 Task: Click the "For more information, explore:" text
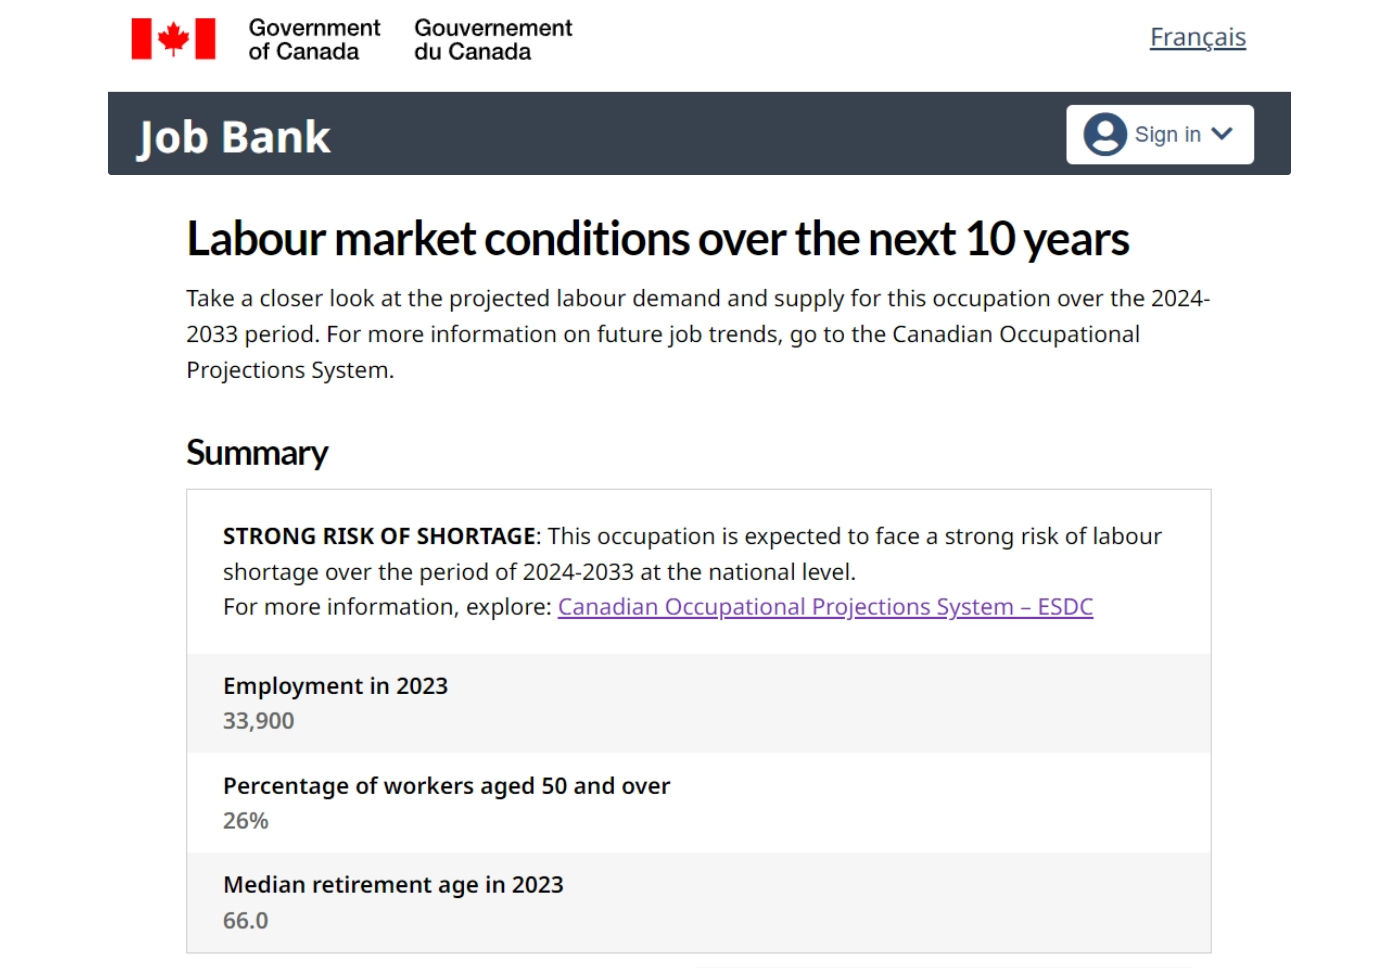[x=387, y=607]
